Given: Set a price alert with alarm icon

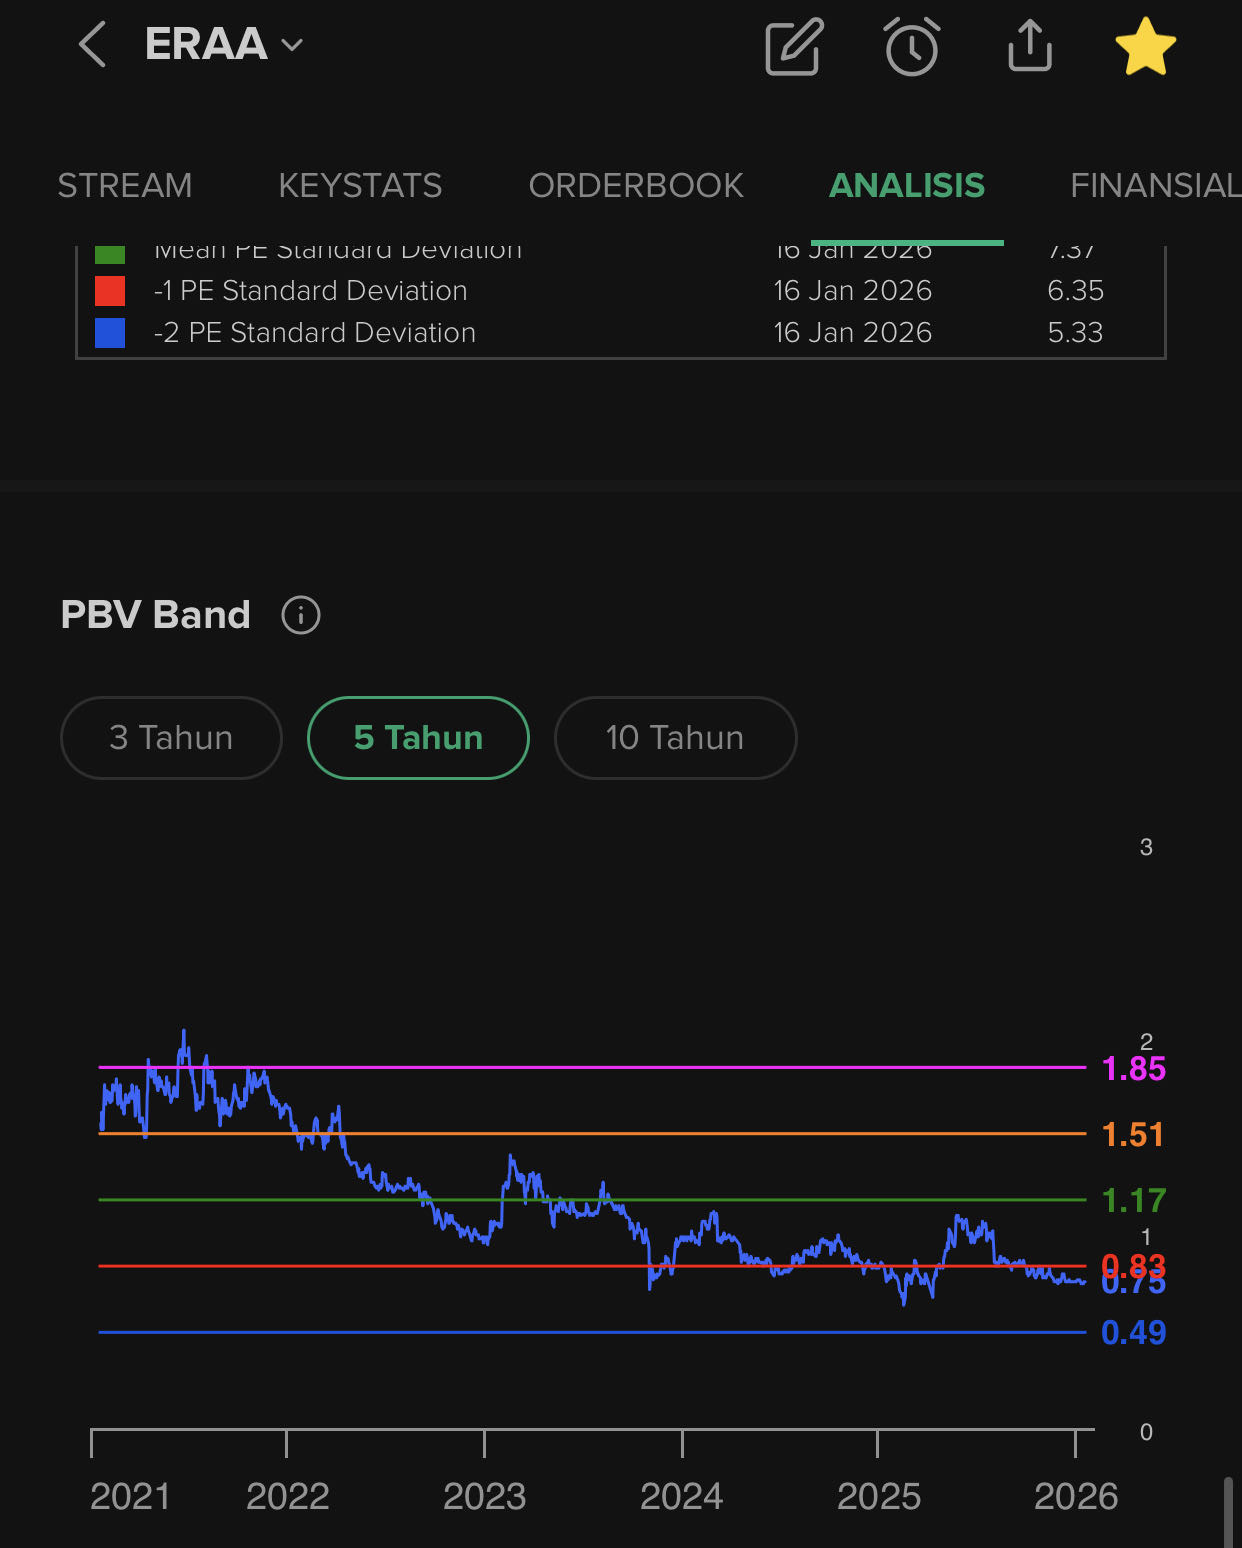Looking at the screenshot, I should click(912, 46).
